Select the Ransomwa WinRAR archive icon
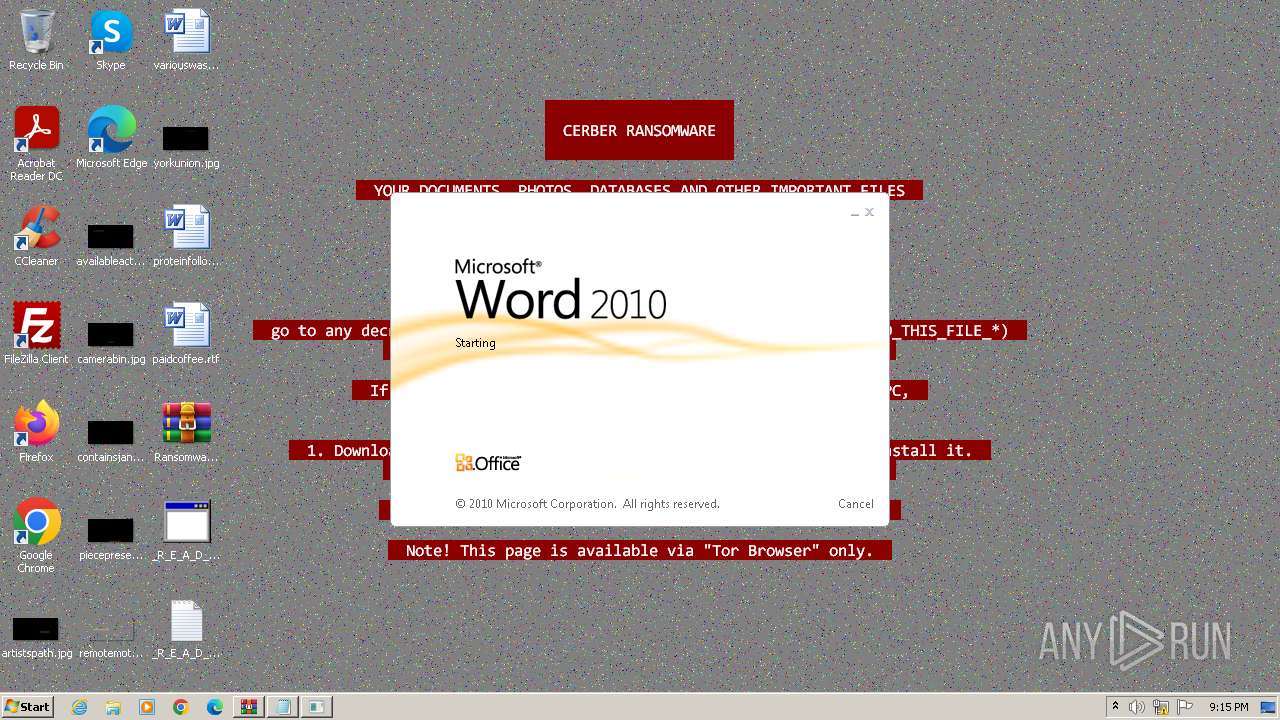This screenshot has height=720, width=1280. (186, 433)
